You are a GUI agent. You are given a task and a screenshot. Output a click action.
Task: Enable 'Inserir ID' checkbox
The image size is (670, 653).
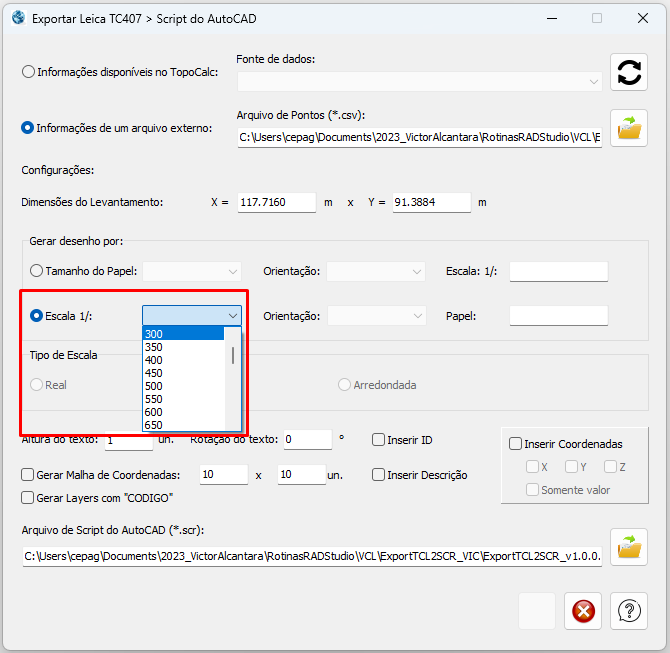(379, 440)
